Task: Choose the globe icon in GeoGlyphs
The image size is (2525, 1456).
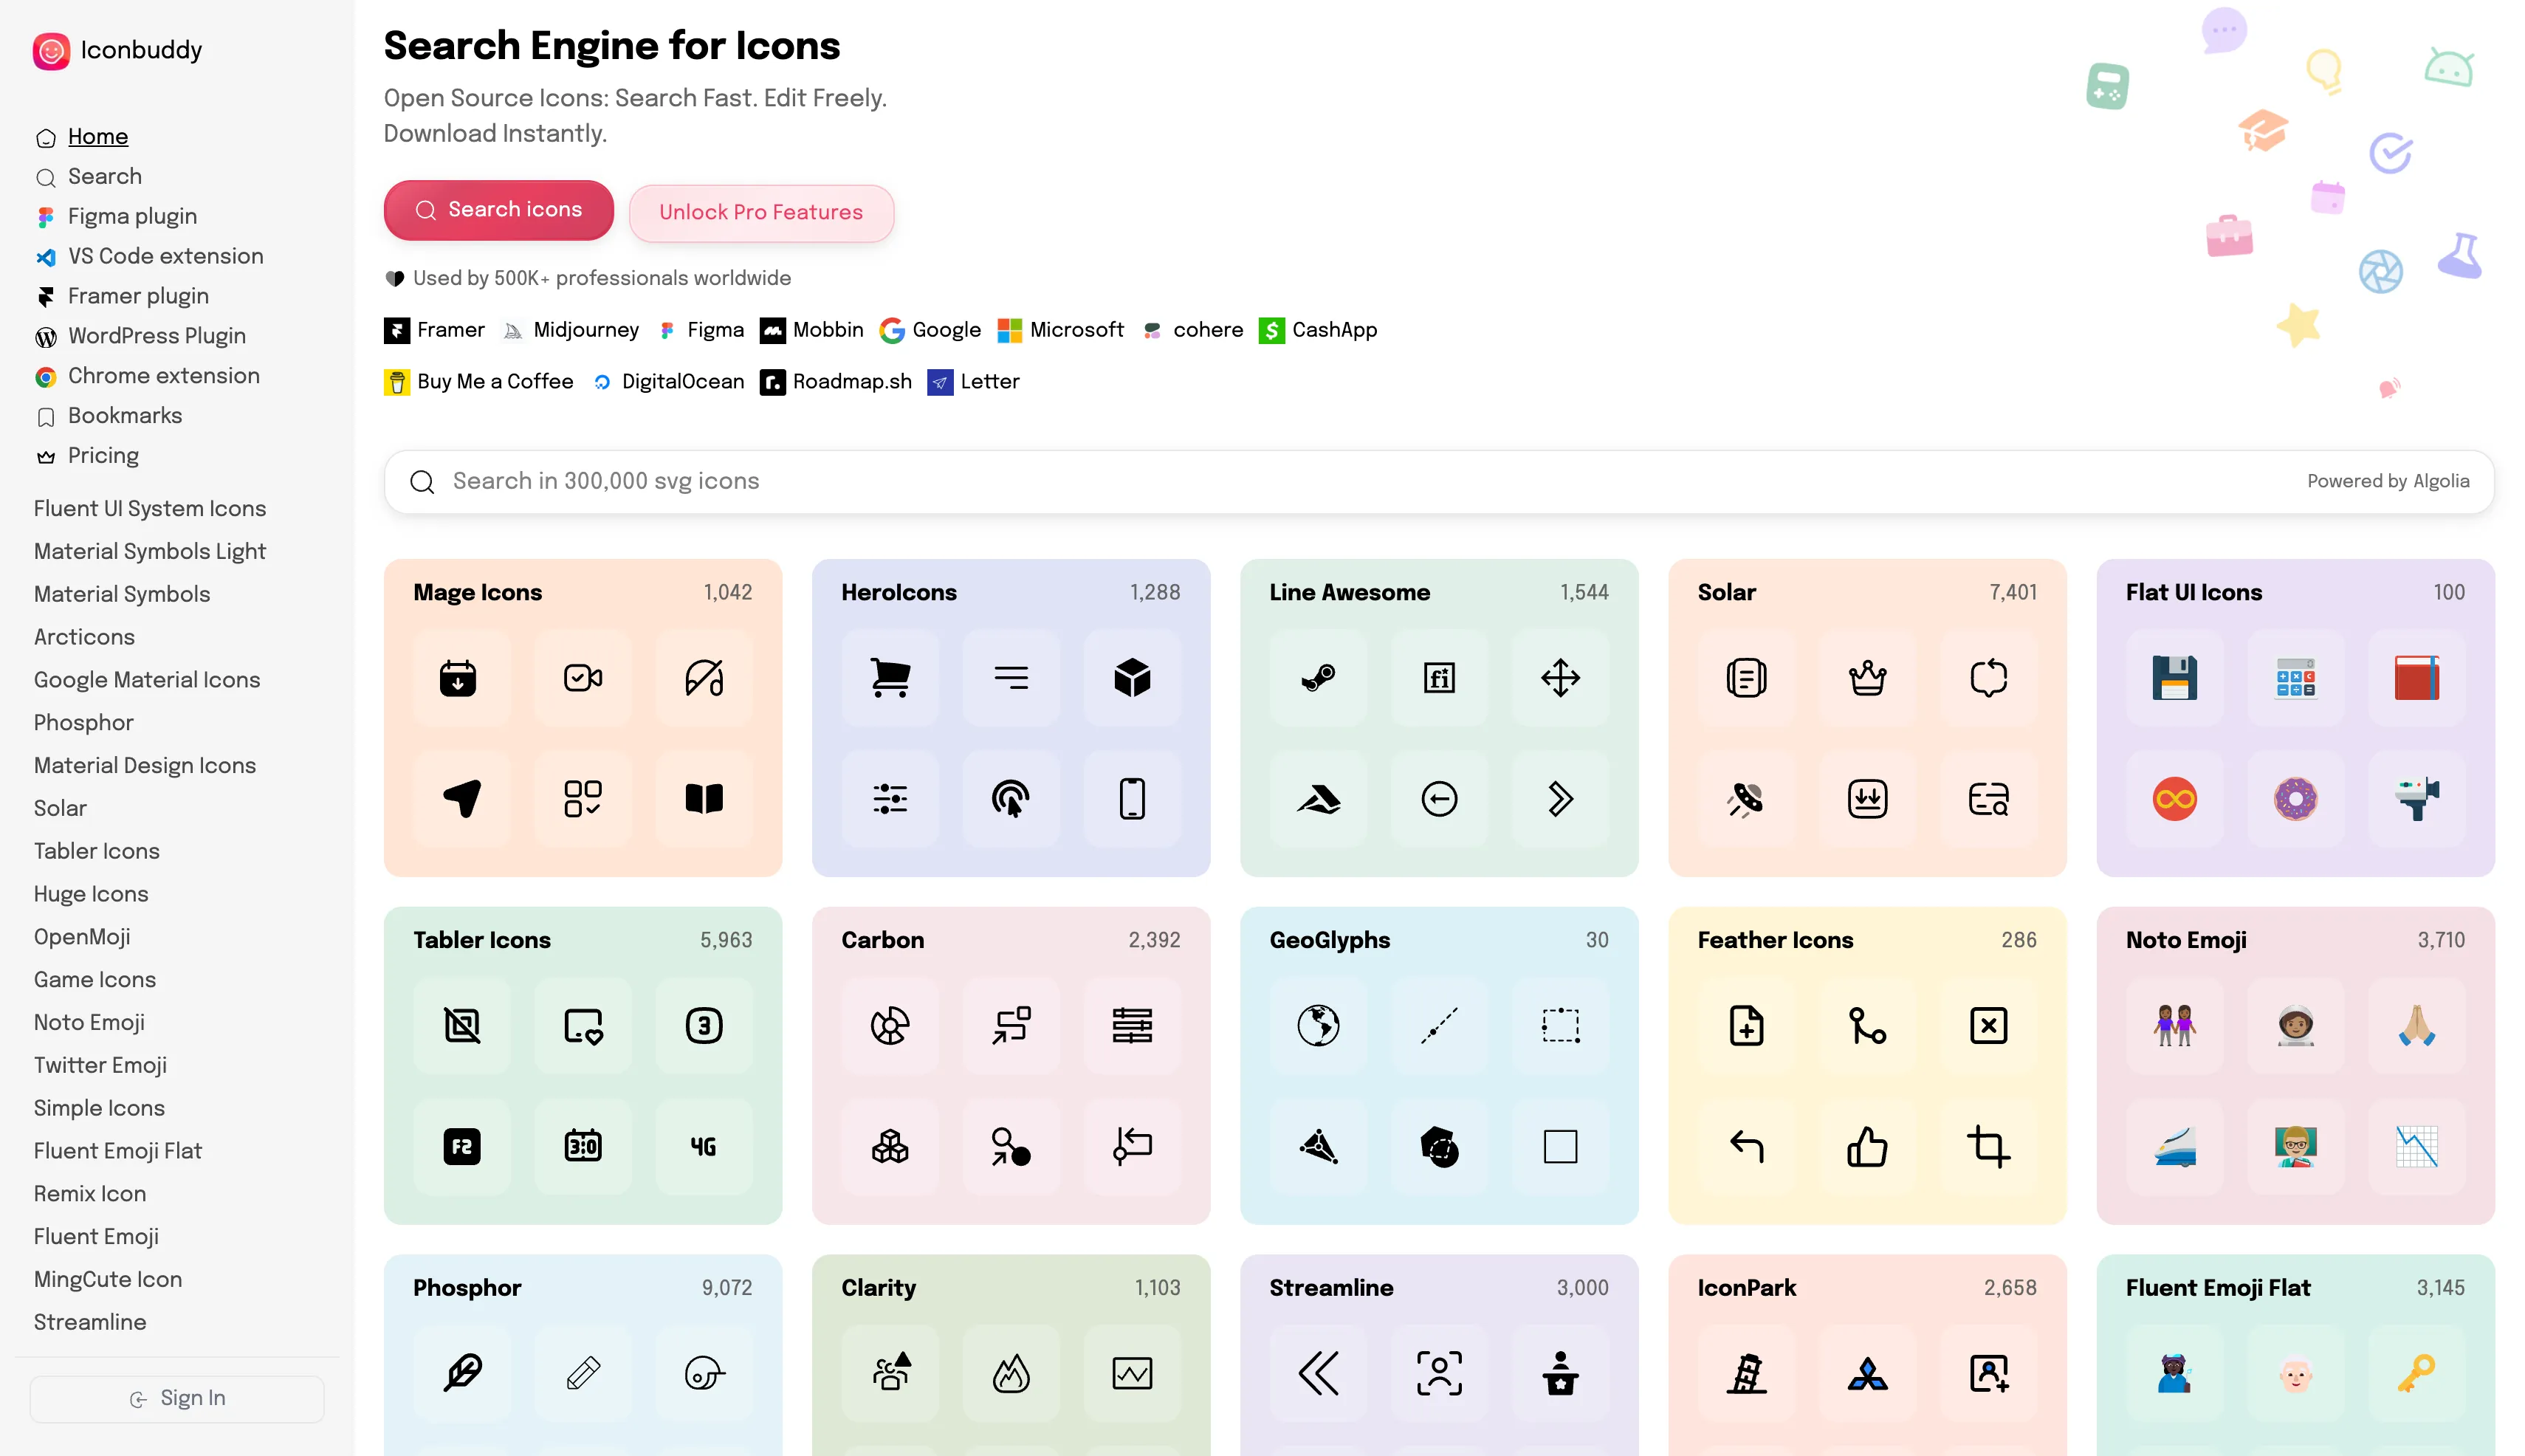Action: point(1318,1025)
